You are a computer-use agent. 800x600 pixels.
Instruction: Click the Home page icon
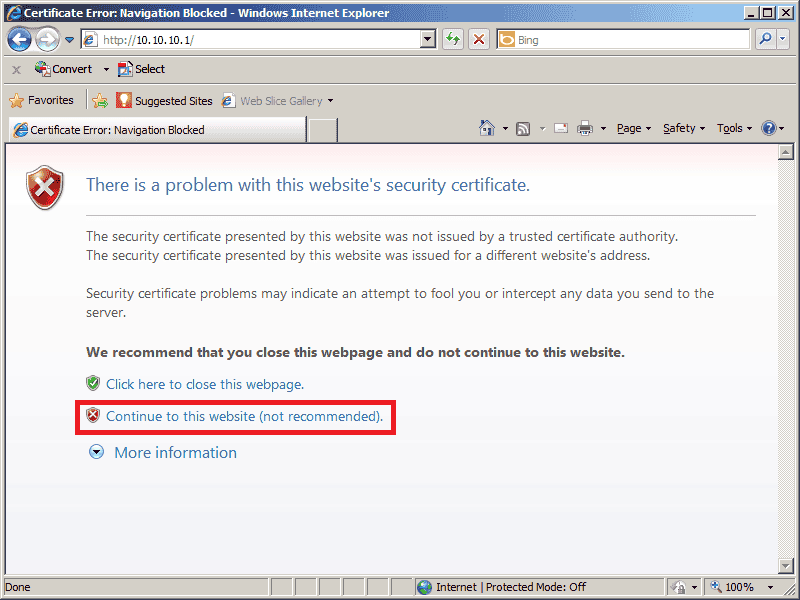pos(487,128)
